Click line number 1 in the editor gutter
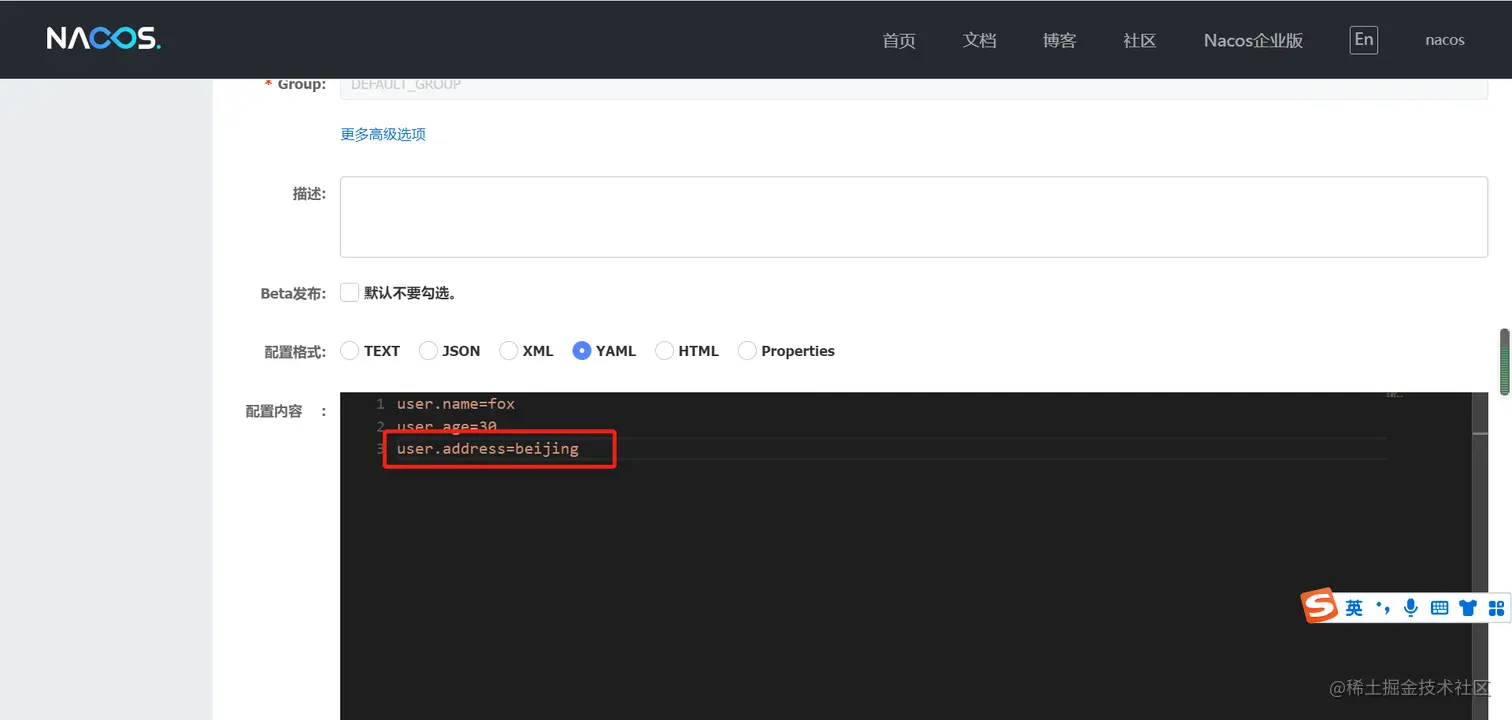1512x720 pixels. (x=380, y=404)
